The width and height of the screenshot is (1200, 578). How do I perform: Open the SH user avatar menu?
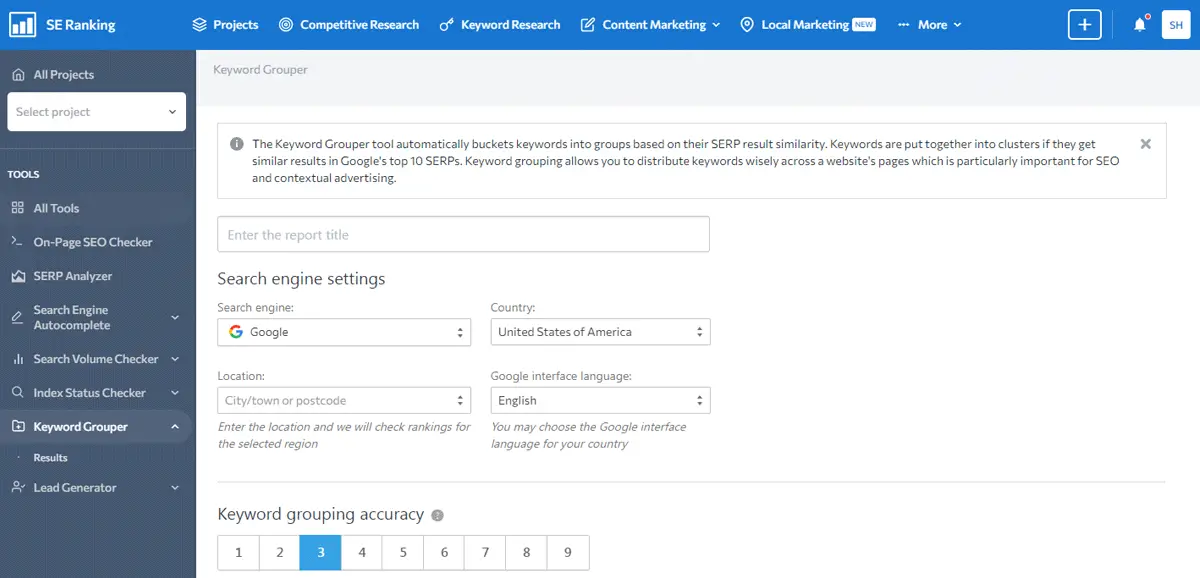(1175, 25)
